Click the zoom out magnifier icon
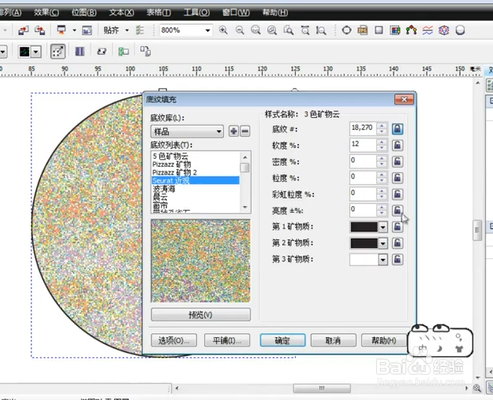The width and height of the screenshot is (493, 400). [239, 30]
